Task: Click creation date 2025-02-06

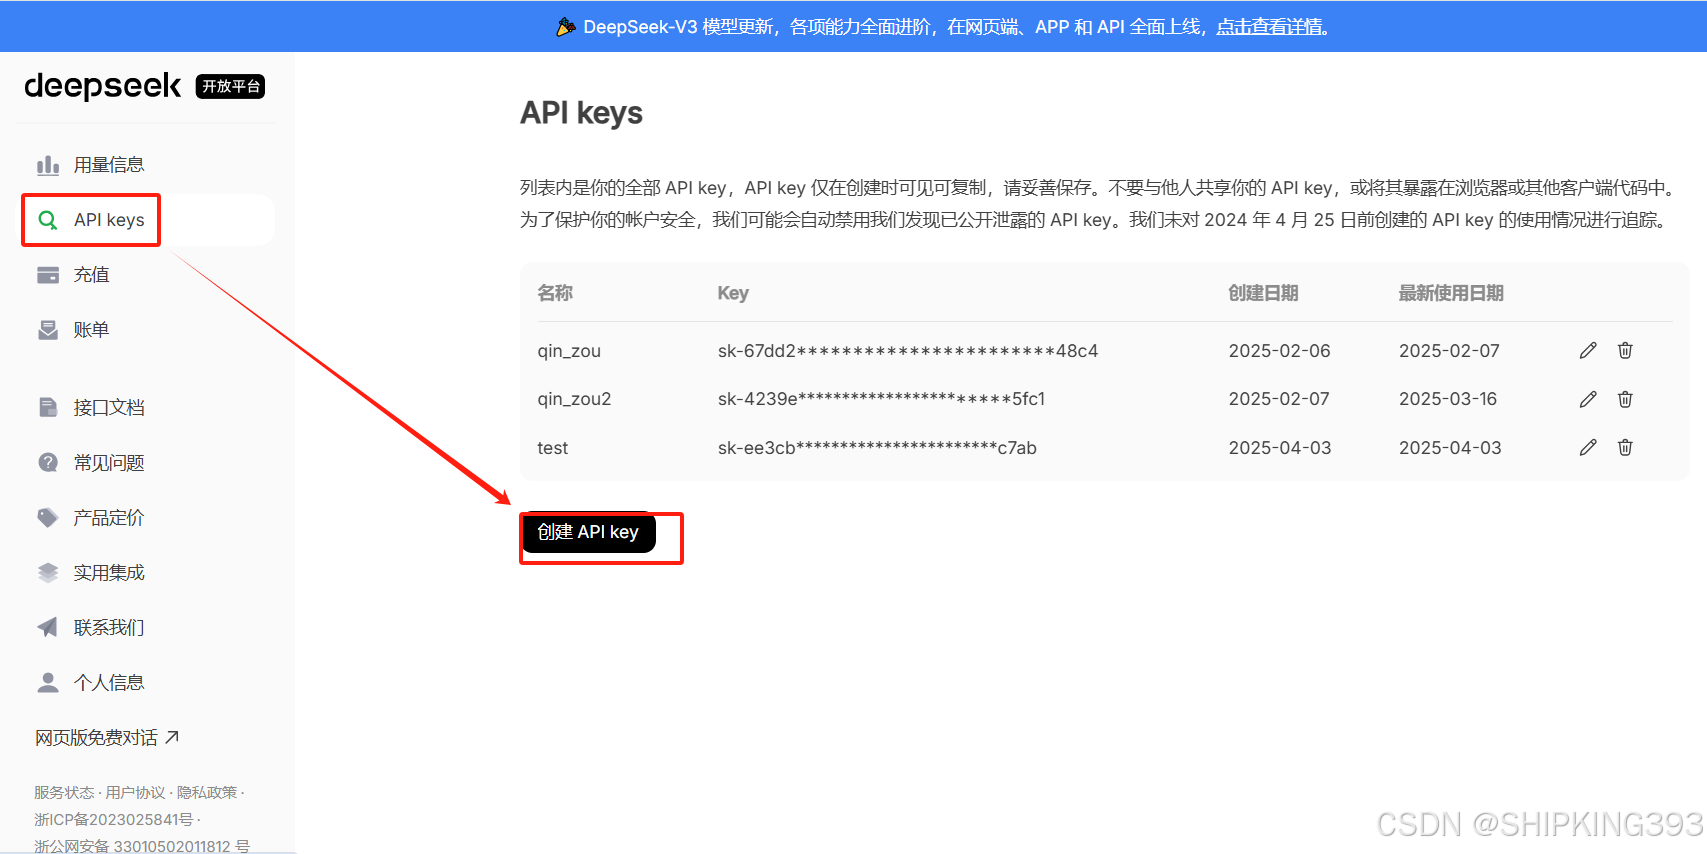Action: [x=1279, y=351]
